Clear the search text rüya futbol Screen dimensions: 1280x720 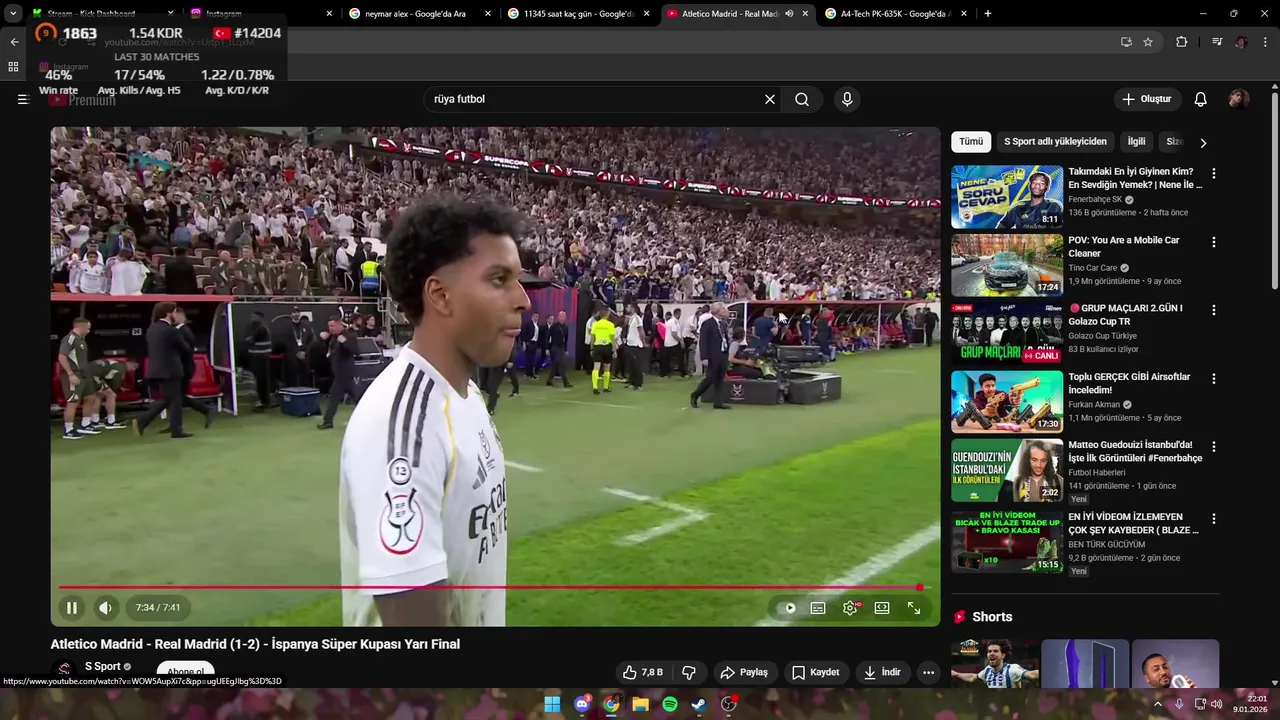(770, 99)
